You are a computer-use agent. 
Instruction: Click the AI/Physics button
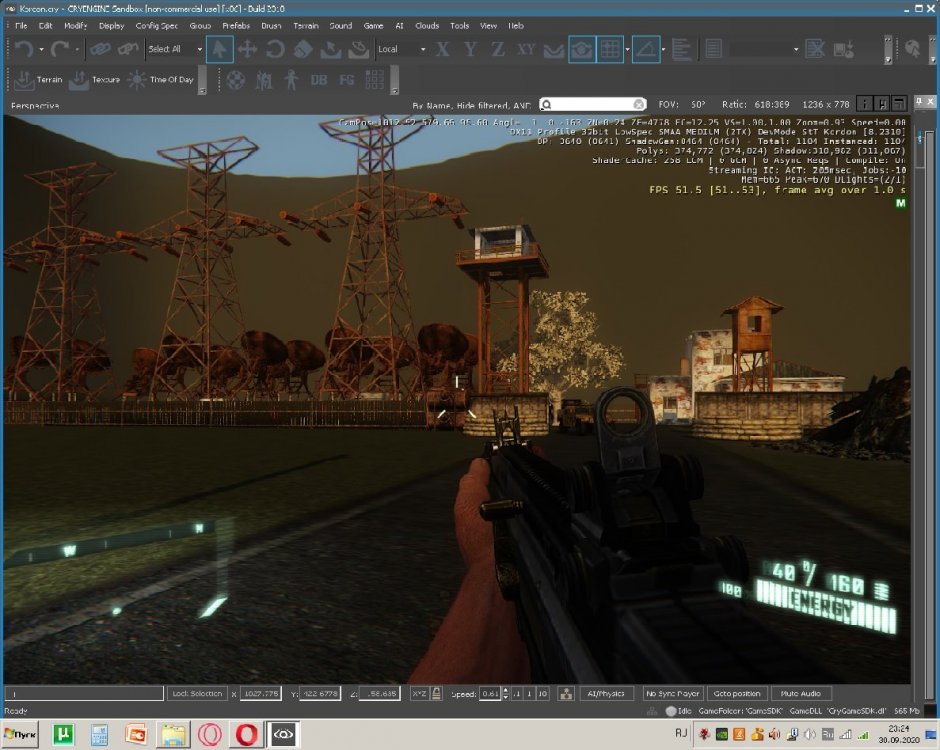pyautogui.click(x=605, y=694)
